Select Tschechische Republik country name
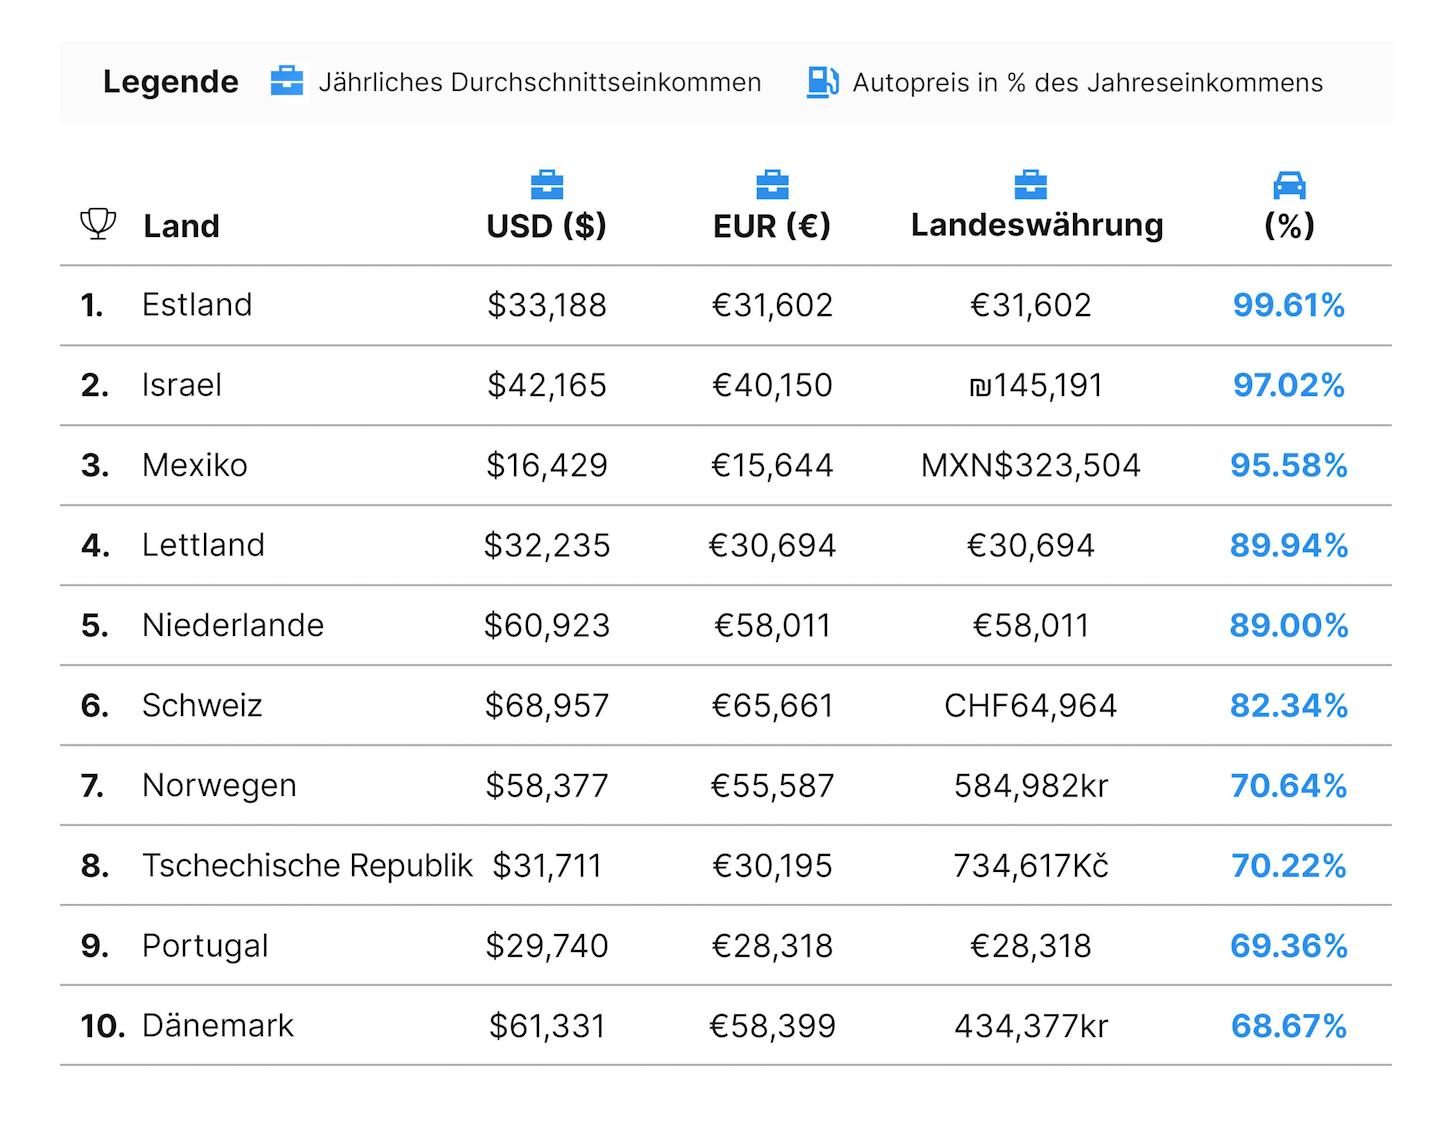Image resolution: width=1452 pixels, height=1137 pixels. 307,865
